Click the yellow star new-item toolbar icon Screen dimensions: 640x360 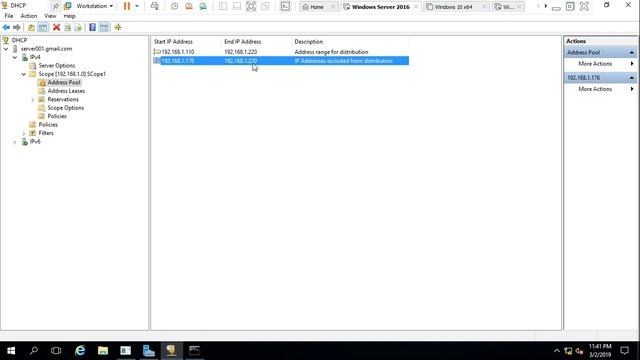coord(118,27)
